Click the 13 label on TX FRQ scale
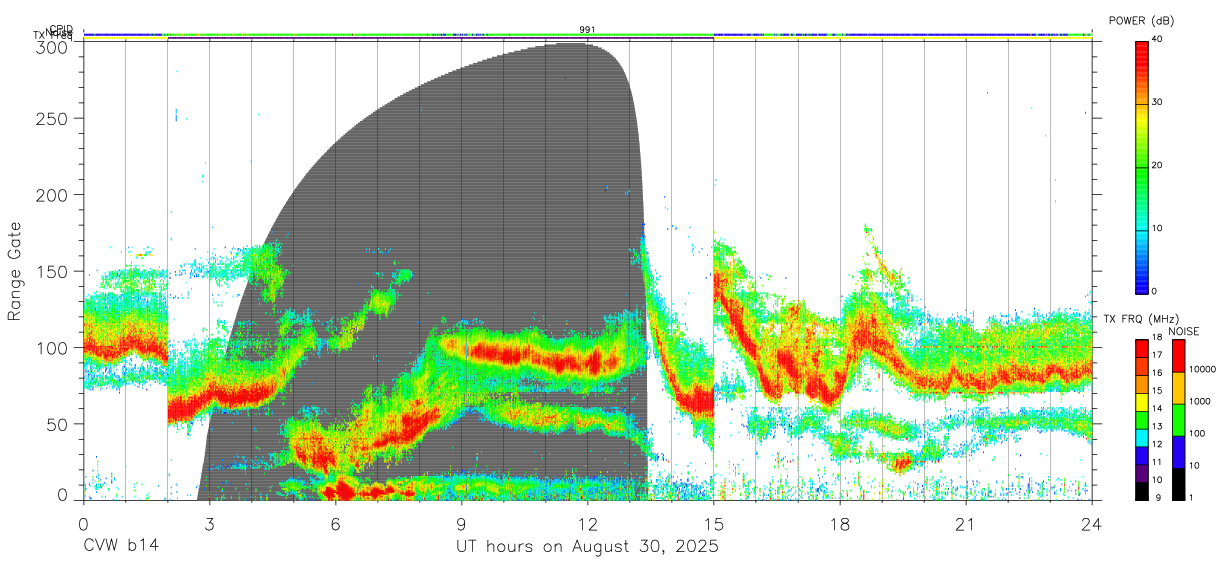This screenshot has width=1228, height=567. (1156, 428)
